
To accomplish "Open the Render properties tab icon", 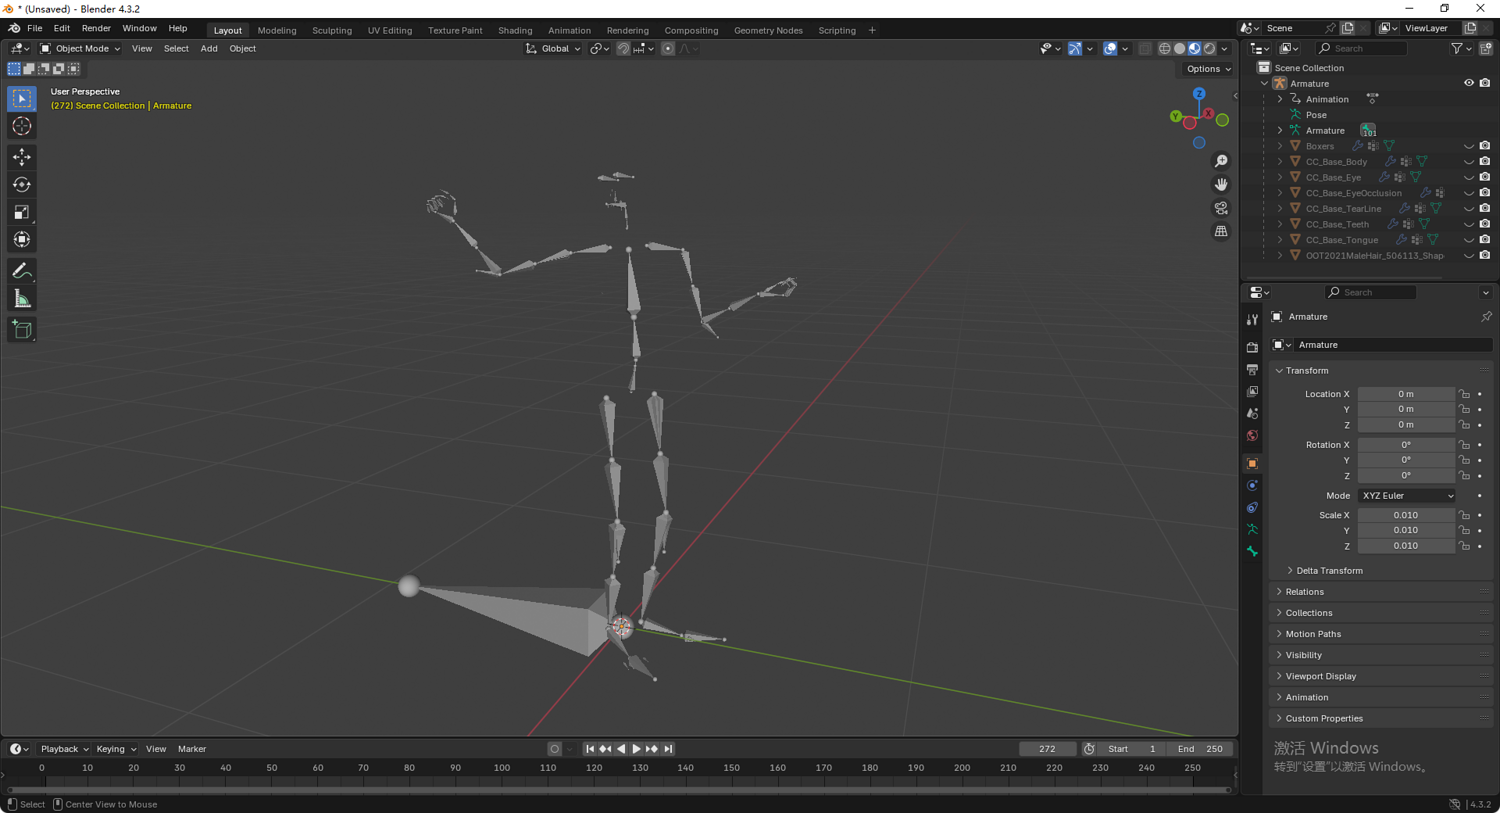I will [1252, 347].
